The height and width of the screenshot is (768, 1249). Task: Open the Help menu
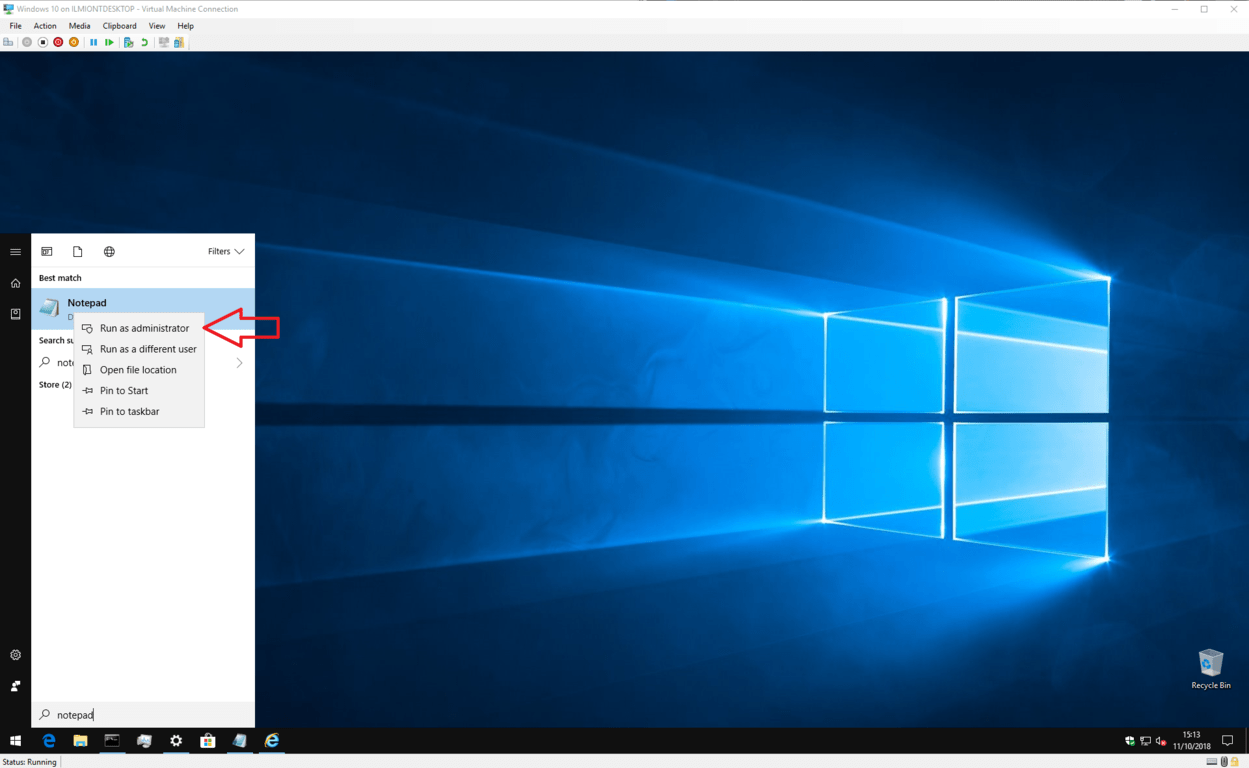coord(185,26)
